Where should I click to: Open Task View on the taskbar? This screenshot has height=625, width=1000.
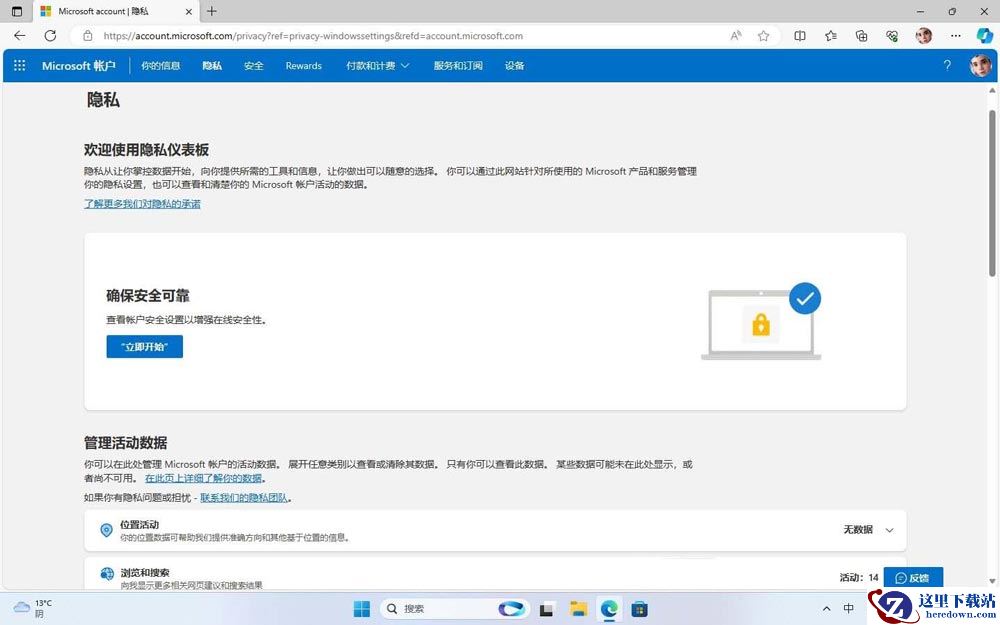pos(546,610)
